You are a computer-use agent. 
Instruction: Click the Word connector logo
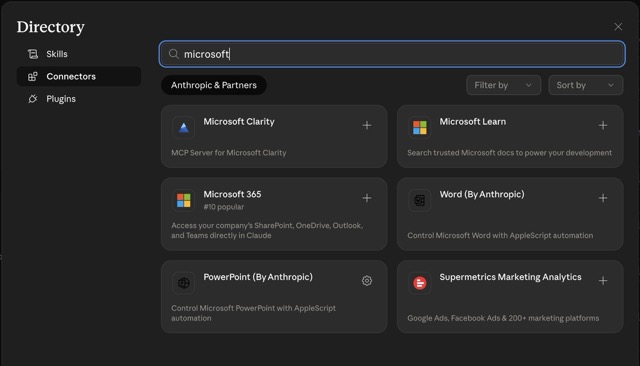420,200
